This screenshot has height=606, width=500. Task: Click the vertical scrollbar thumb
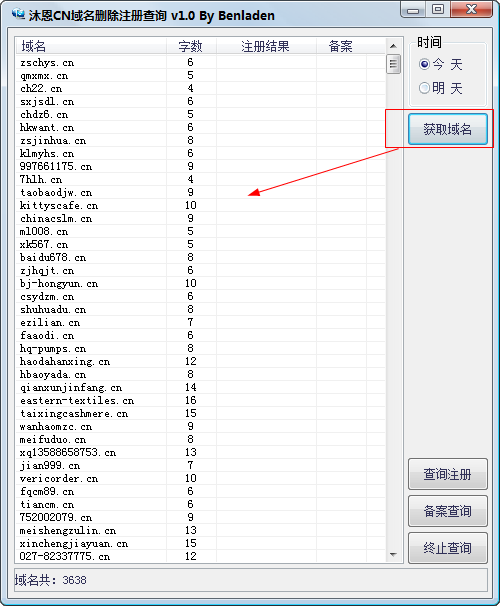click(393, 64)
